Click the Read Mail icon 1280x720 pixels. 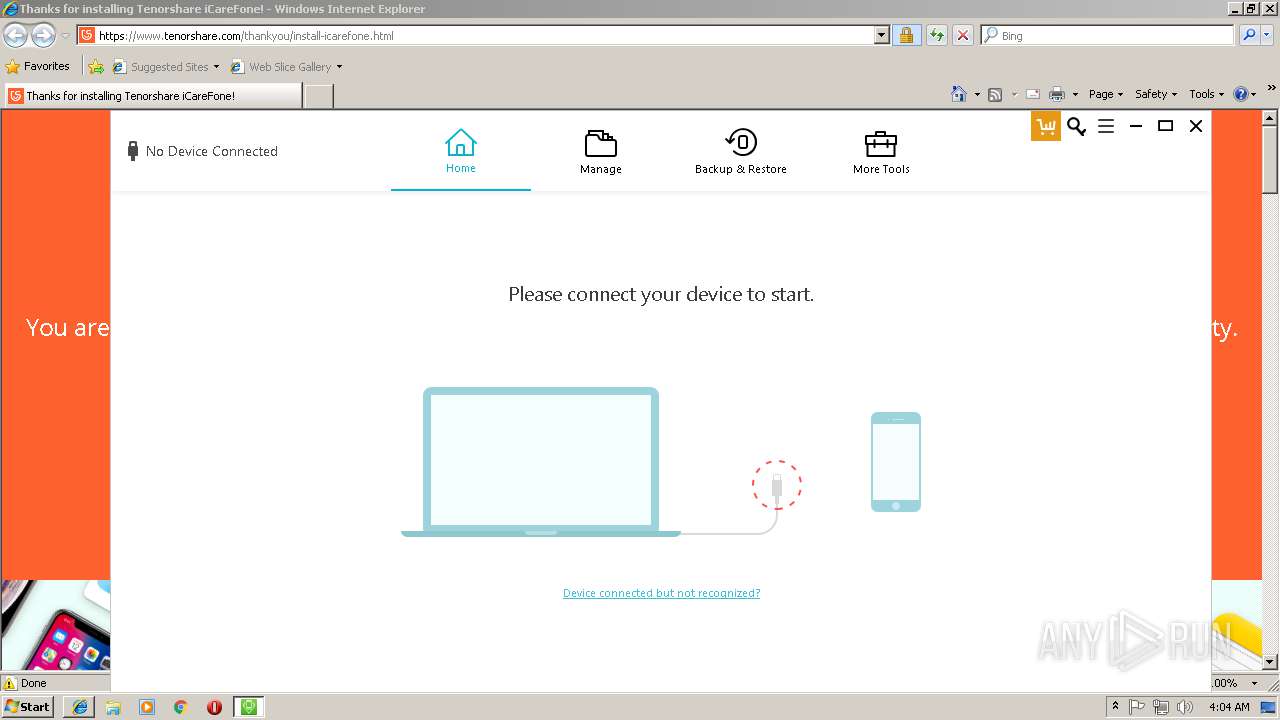pyautogui.click(x=1033, y=94)
